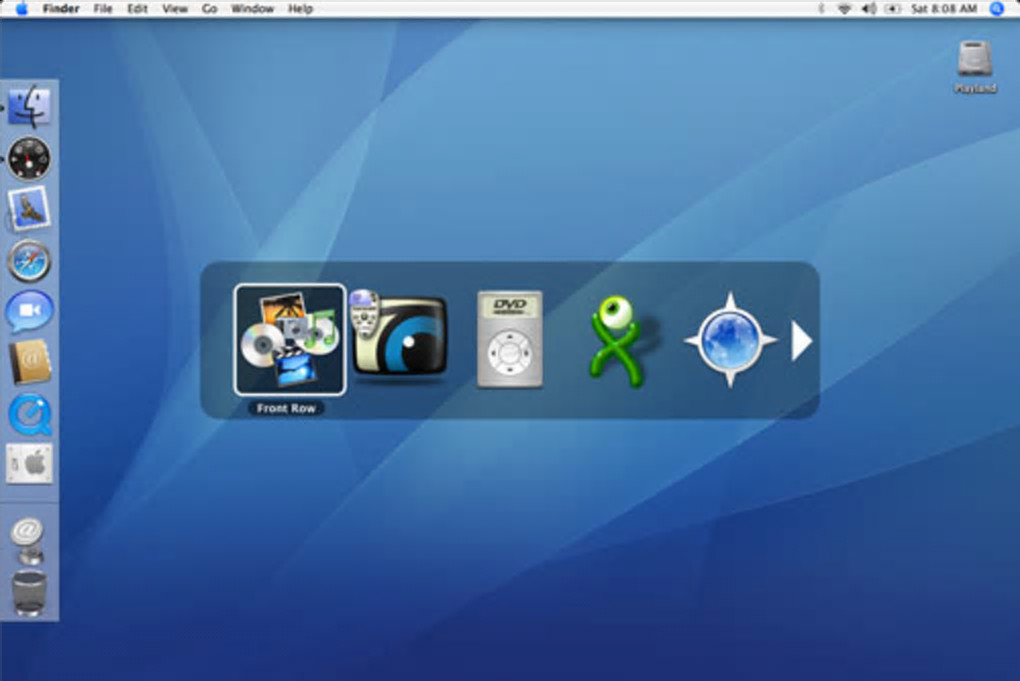1020x681 pixels.
Task: Launch the blue globe compass app icon
Action: pyautogui.click(x=730, y=340)
